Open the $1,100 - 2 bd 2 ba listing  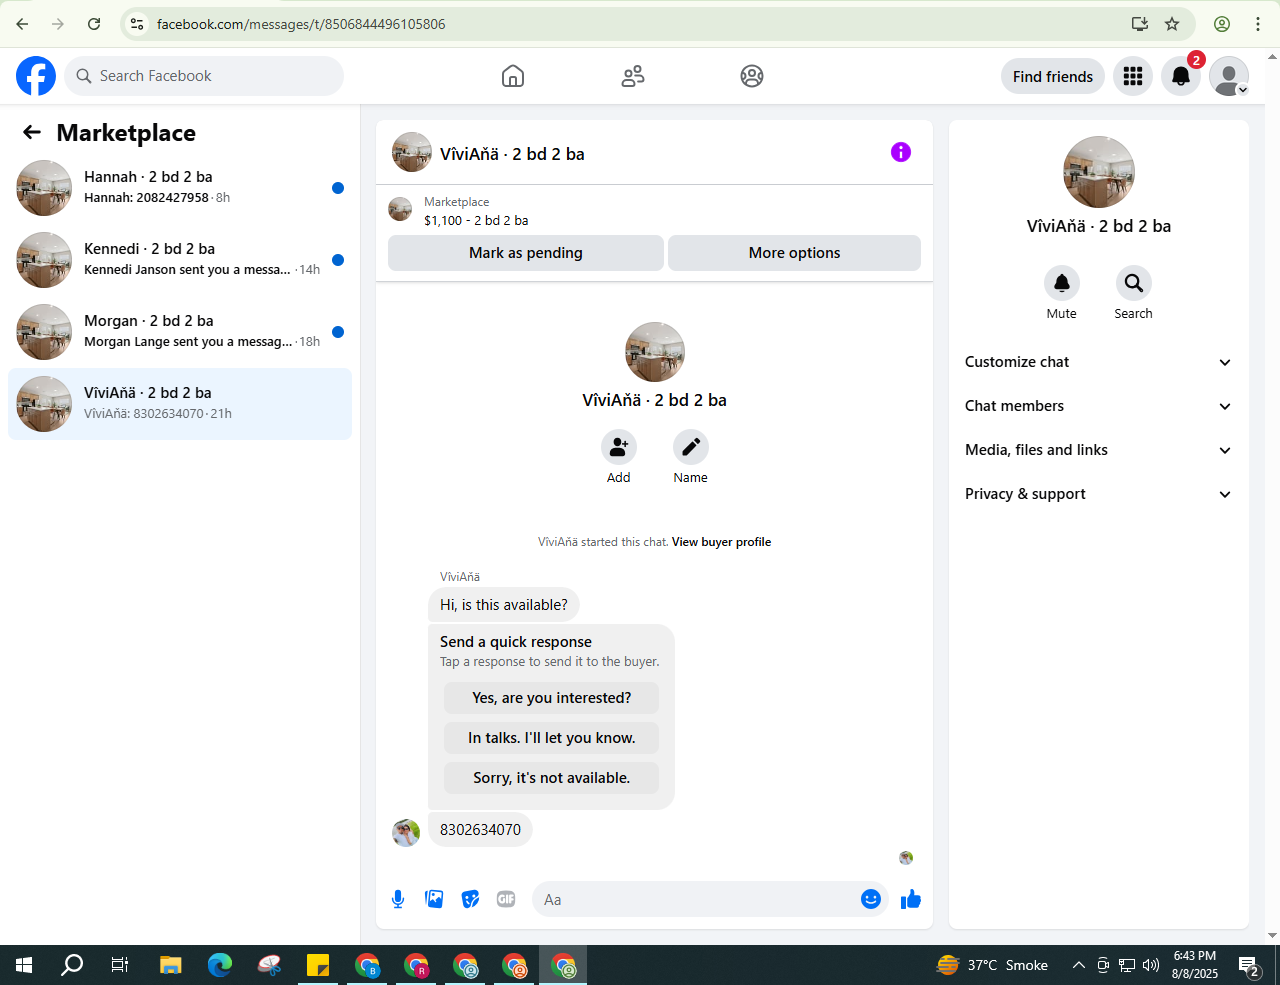pos(476,220)
